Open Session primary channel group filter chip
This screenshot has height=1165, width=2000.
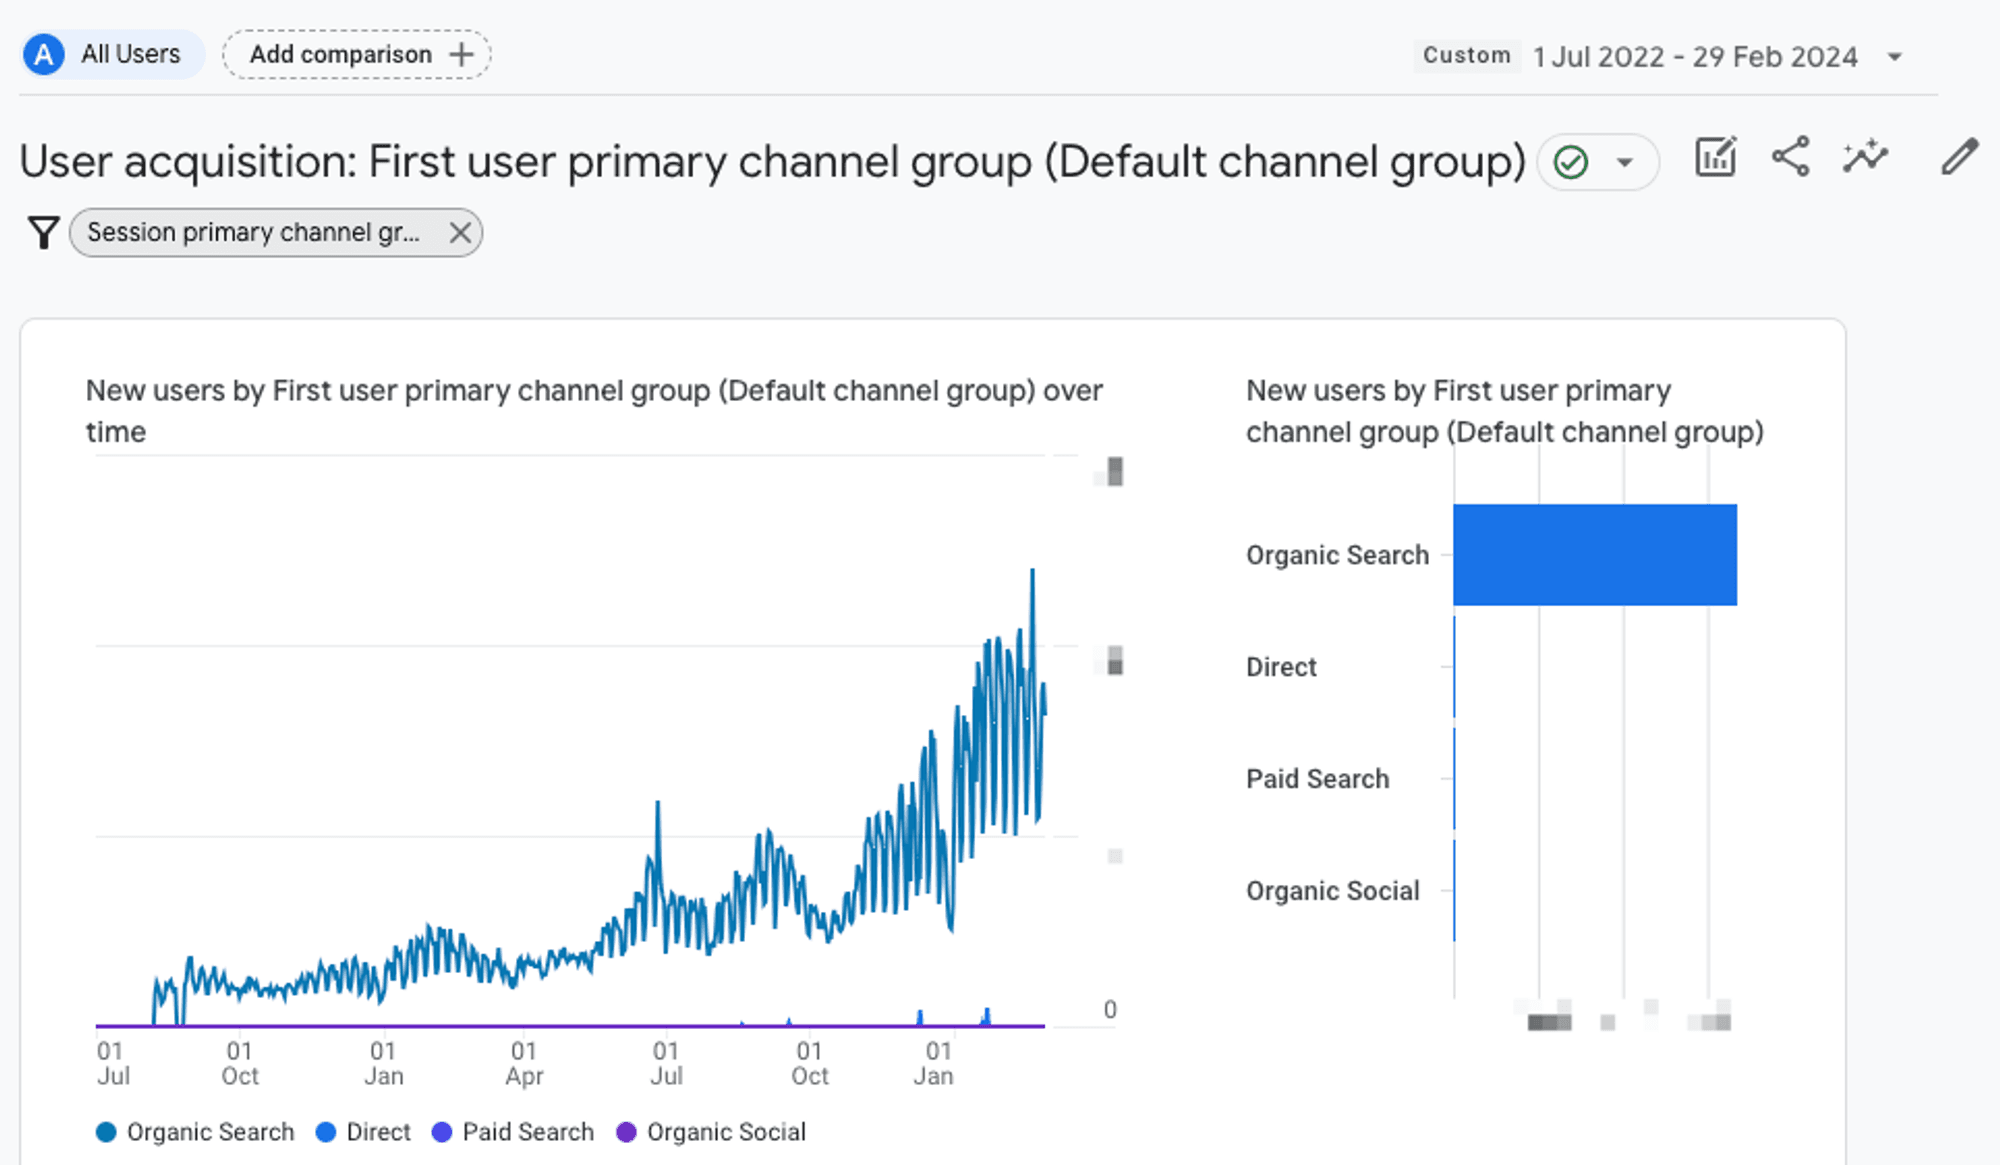(x=253, y=233)
